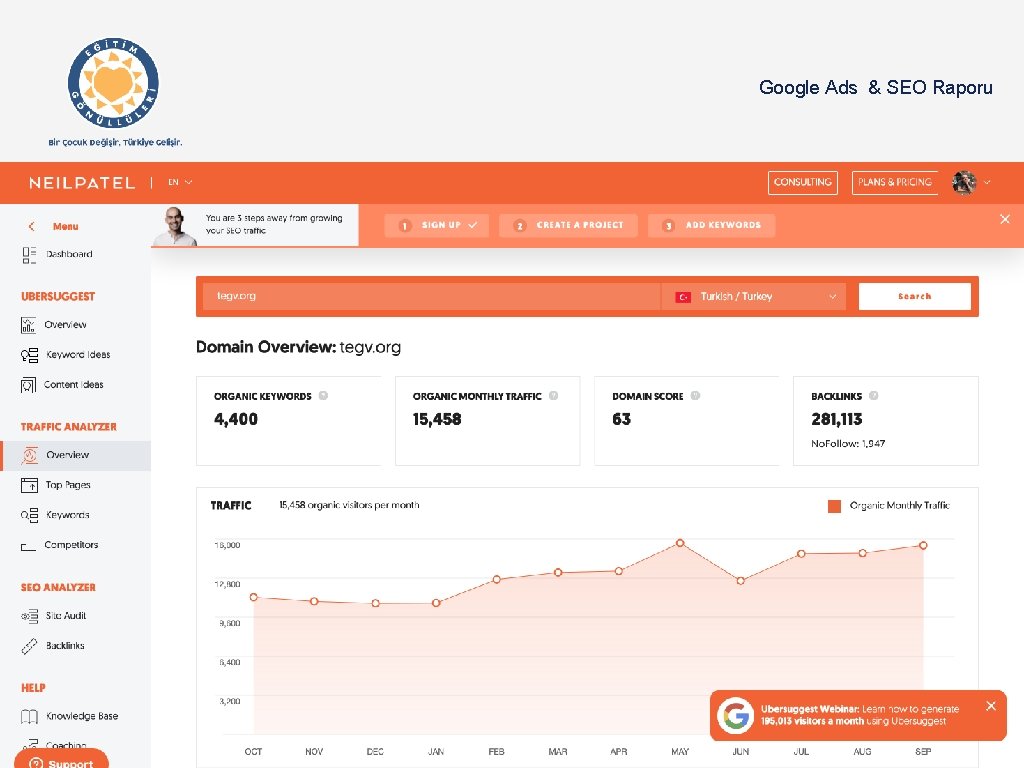
Task: Click the PLANS & PRICING button
Action: (x=895, y=183)
